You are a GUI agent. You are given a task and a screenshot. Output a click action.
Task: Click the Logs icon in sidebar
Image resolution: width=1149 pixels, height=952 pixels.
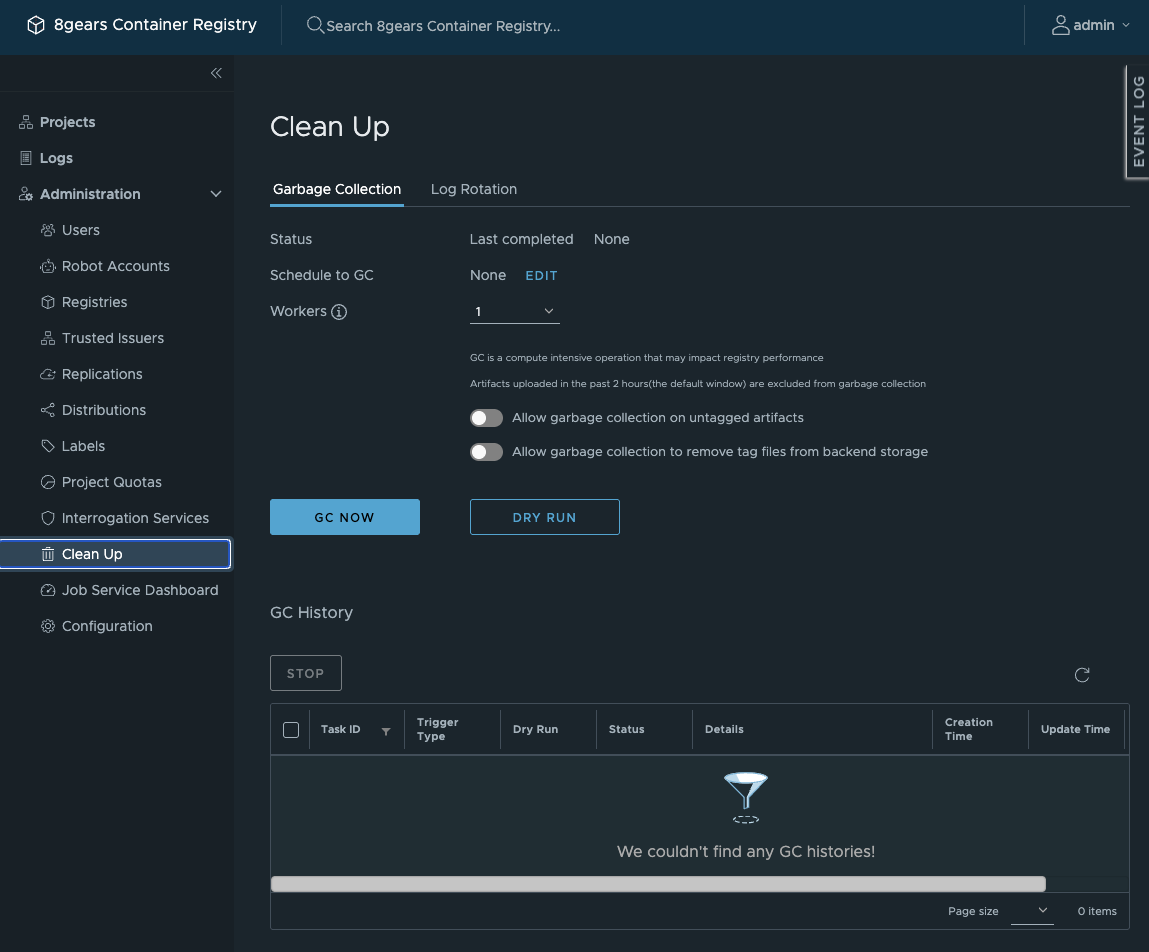pyautogui.click(x=26, y=158)
